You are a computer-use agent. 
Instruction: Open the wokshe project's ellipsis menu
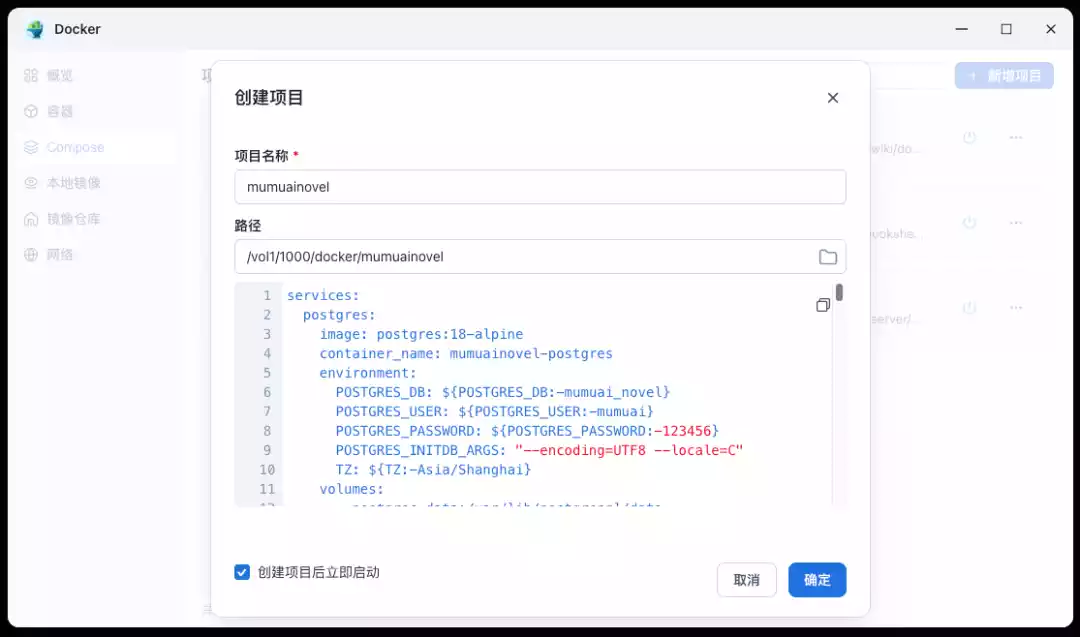coord(1017,222)
